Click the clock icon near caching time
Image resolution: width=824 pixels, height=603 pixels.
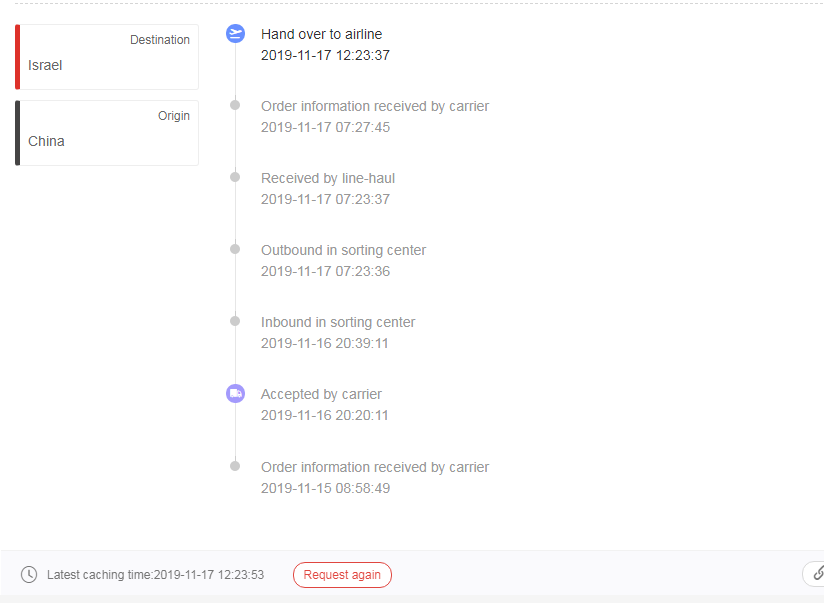[29, 575]
